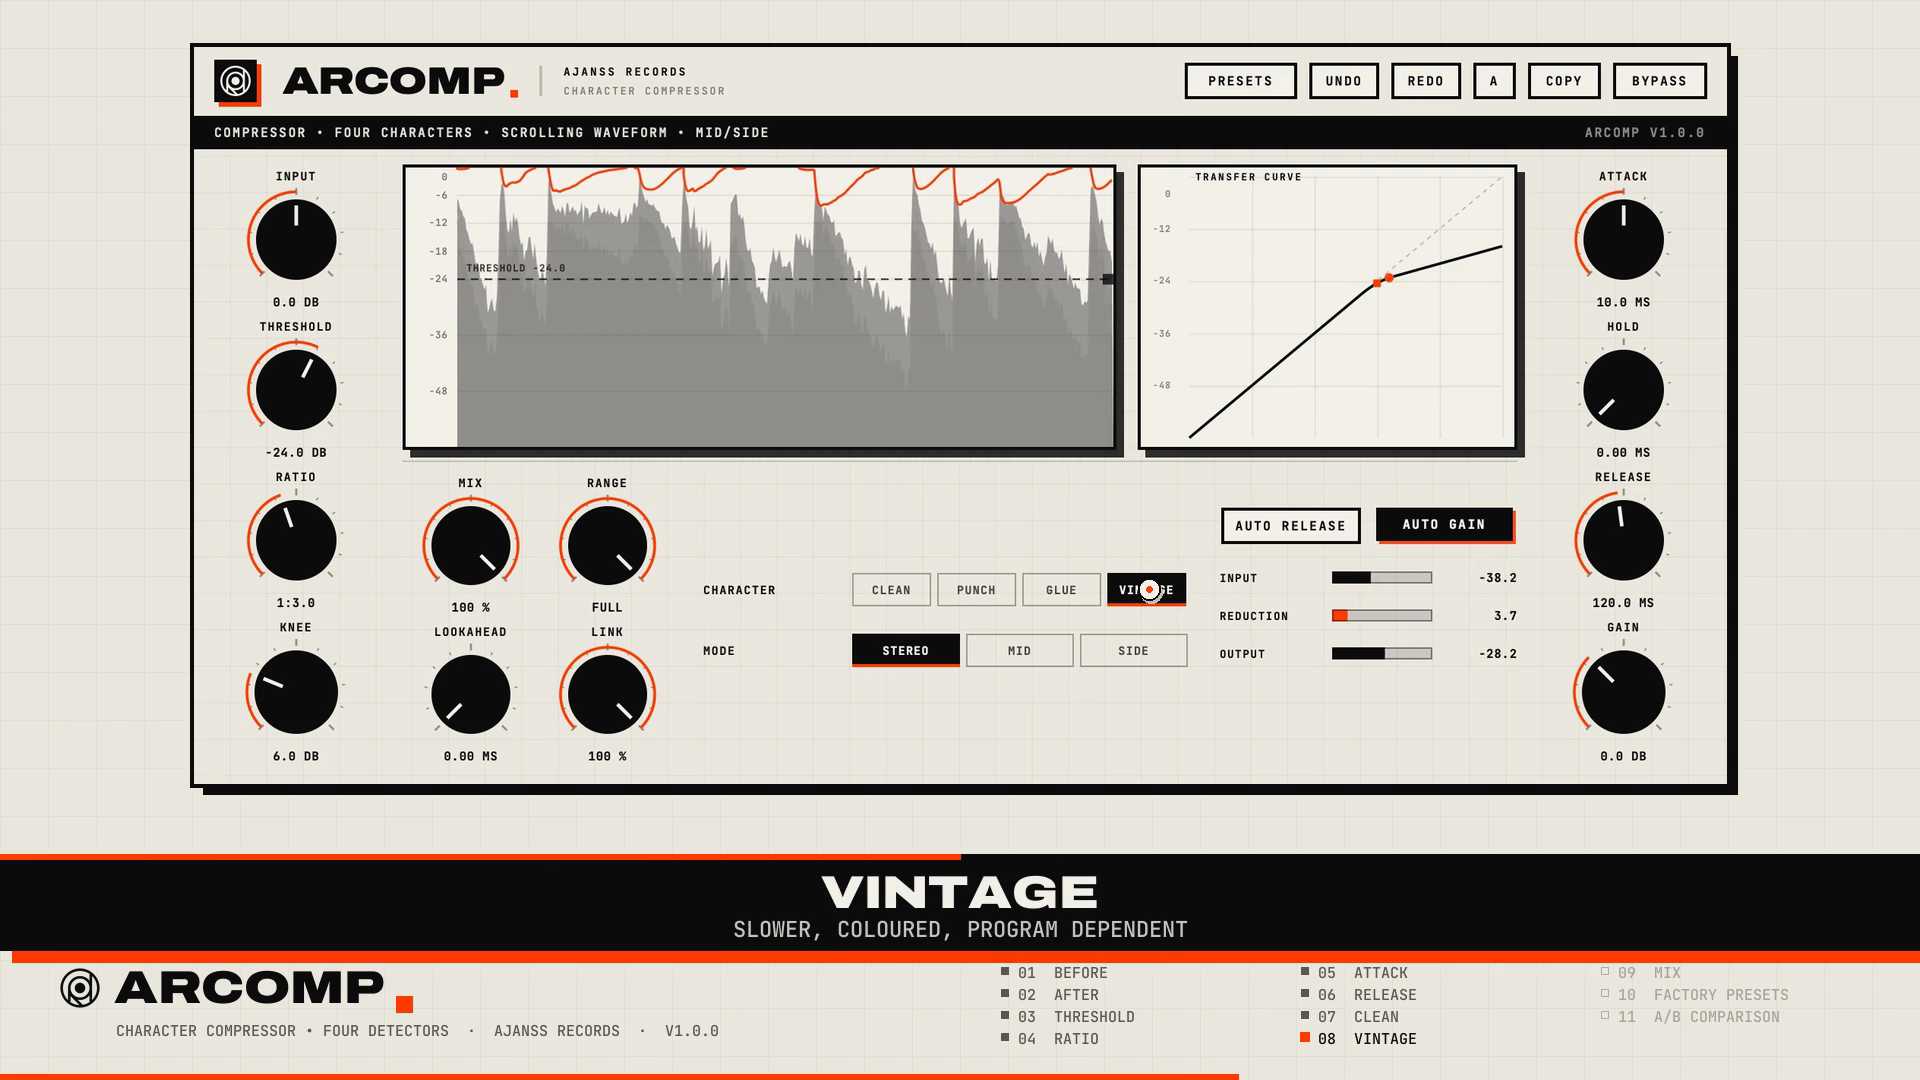The image size is (1920, 1080).
Task: Click the lookahead value 0.00 MS
Action: click(x=470, y=757)
